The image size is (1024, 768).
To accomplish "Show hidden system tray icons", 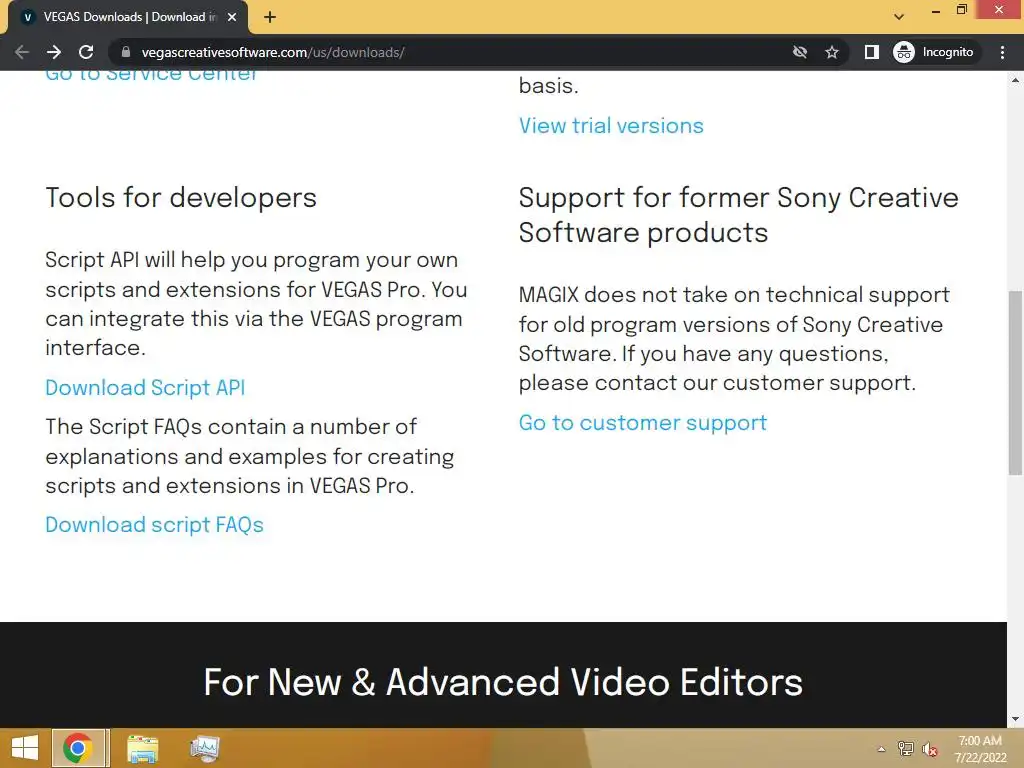I will click(x=881, y=749).
